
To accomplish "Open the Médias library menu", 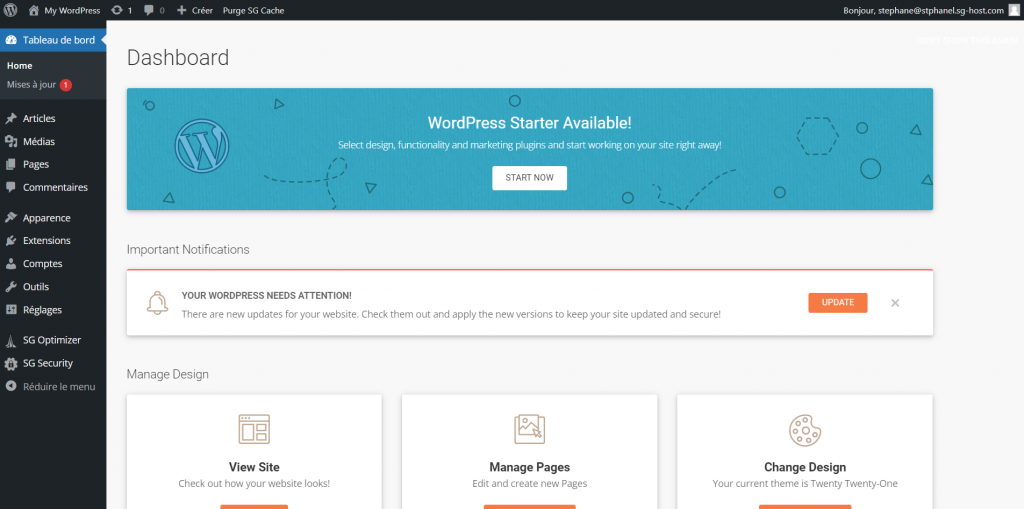I will coord(39,141).
